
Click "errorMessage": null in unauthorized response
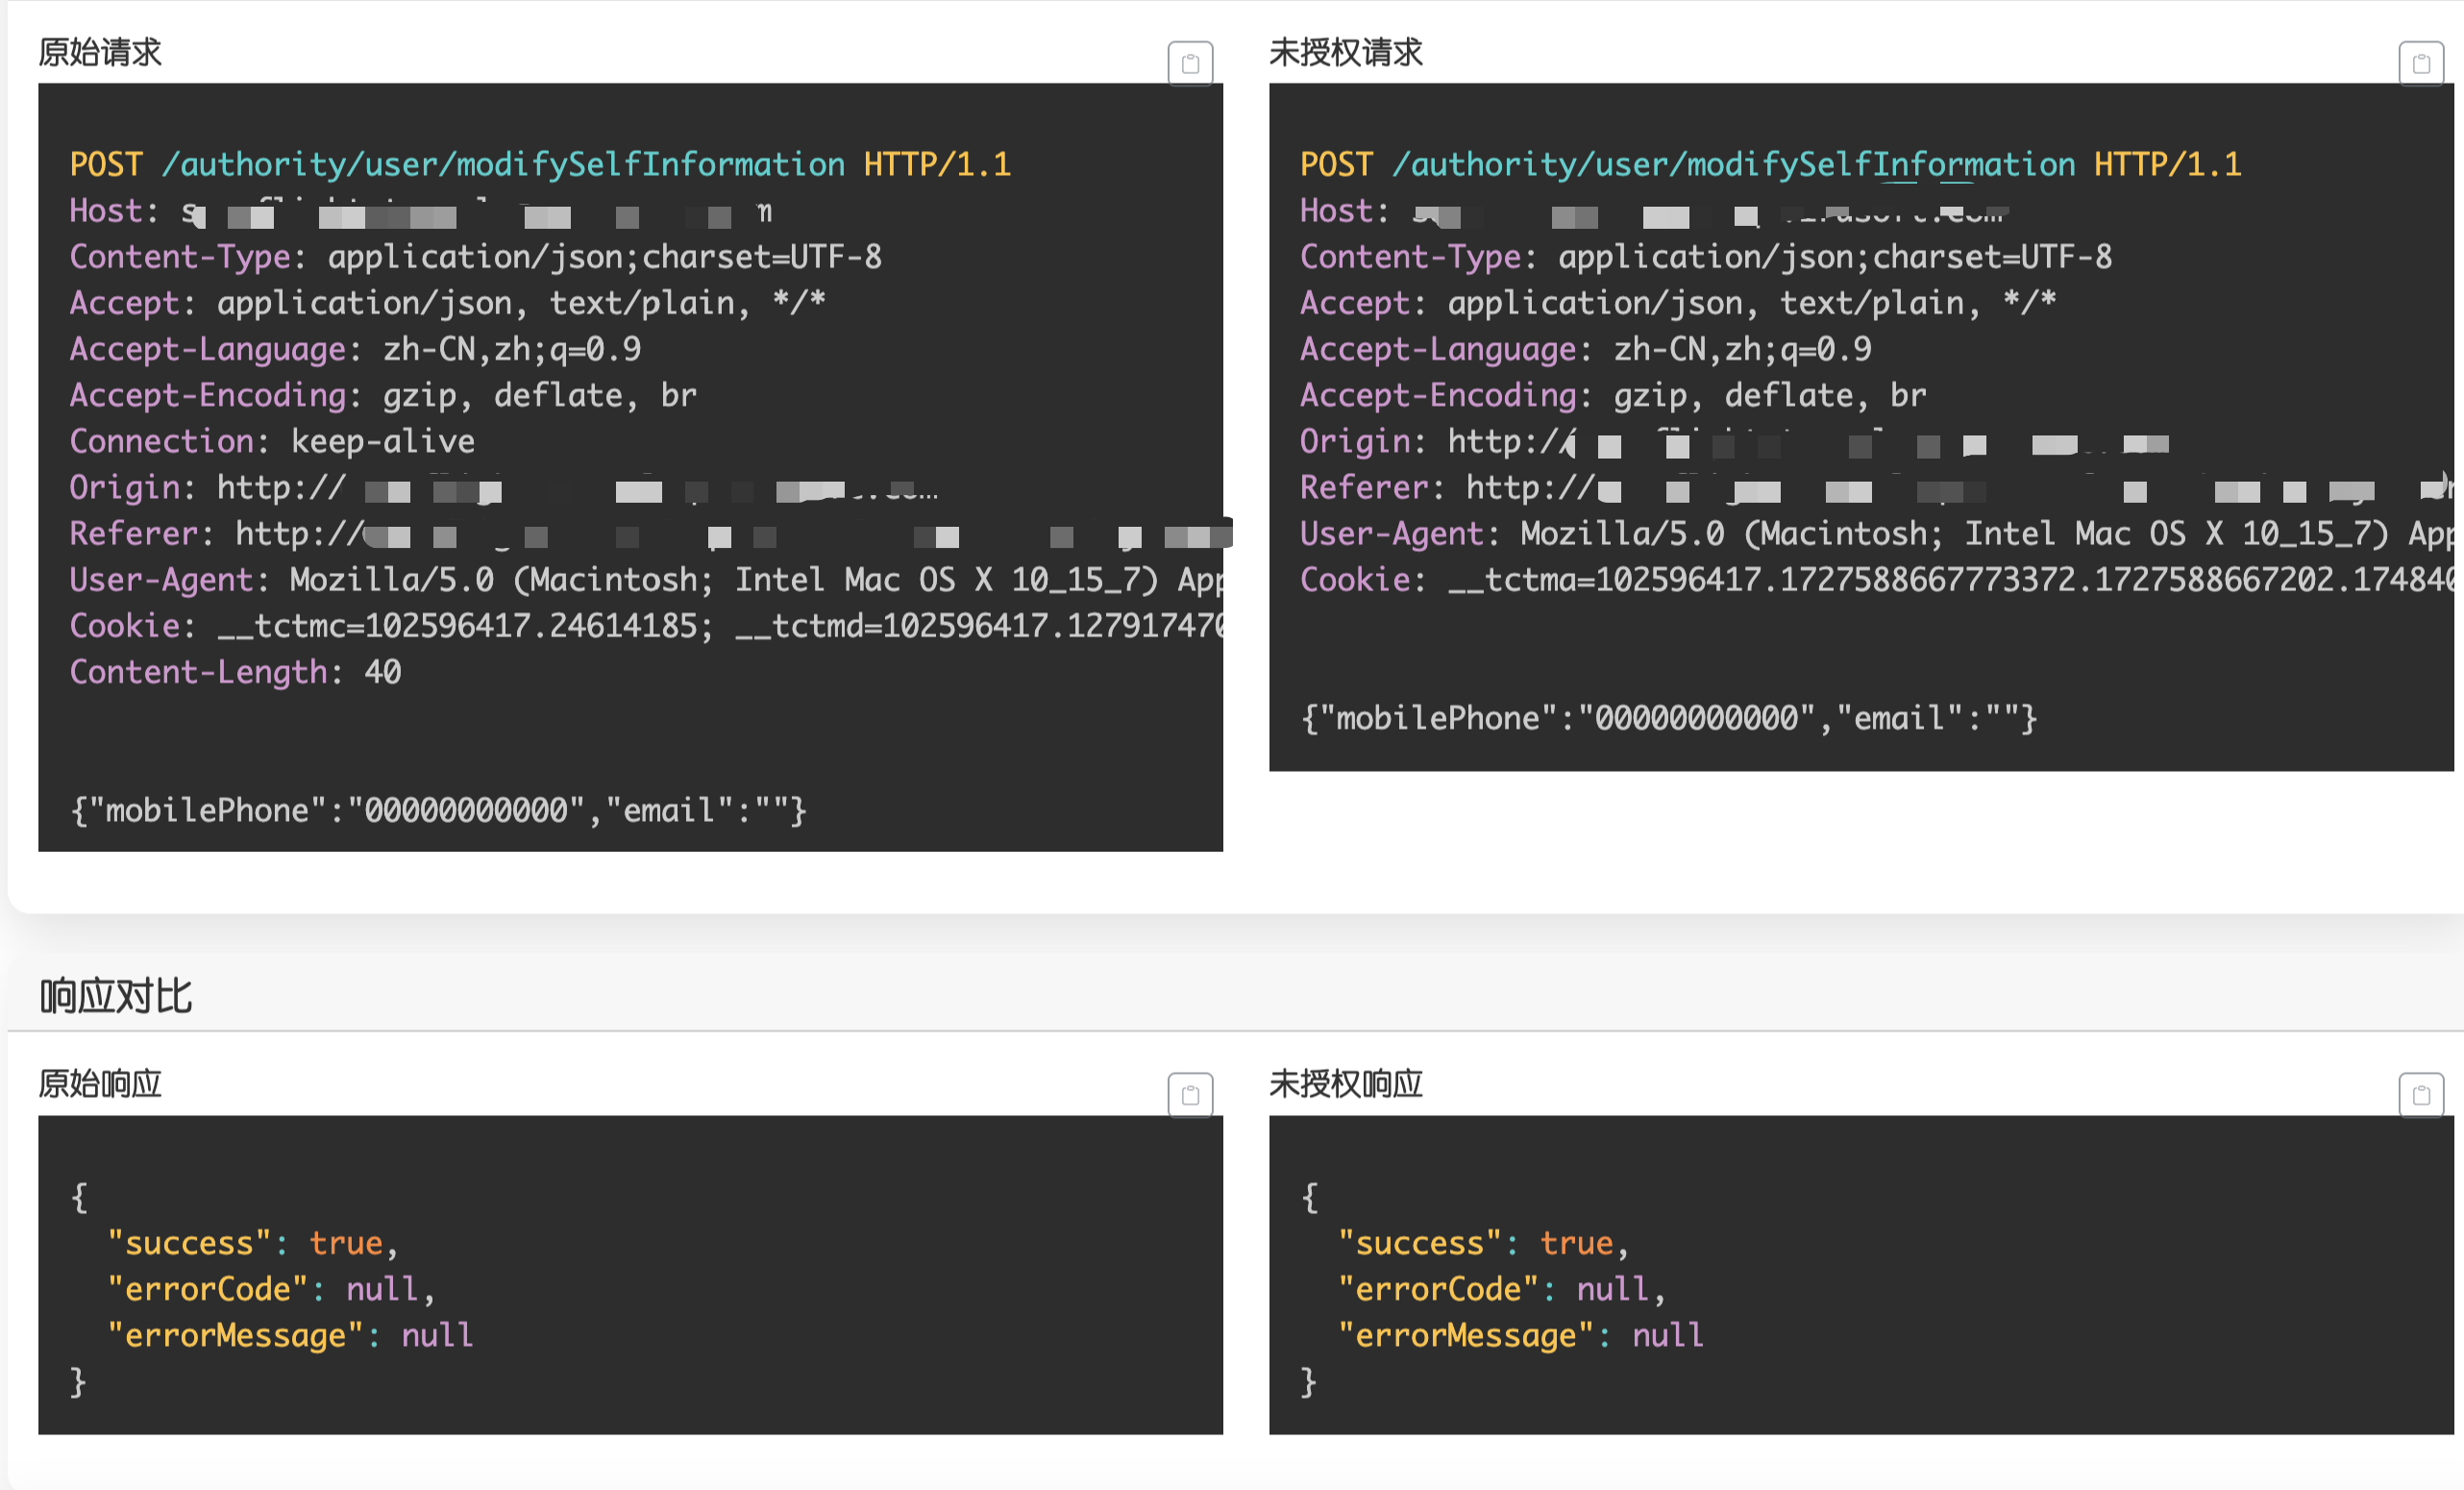(x=1520, y=1335)
